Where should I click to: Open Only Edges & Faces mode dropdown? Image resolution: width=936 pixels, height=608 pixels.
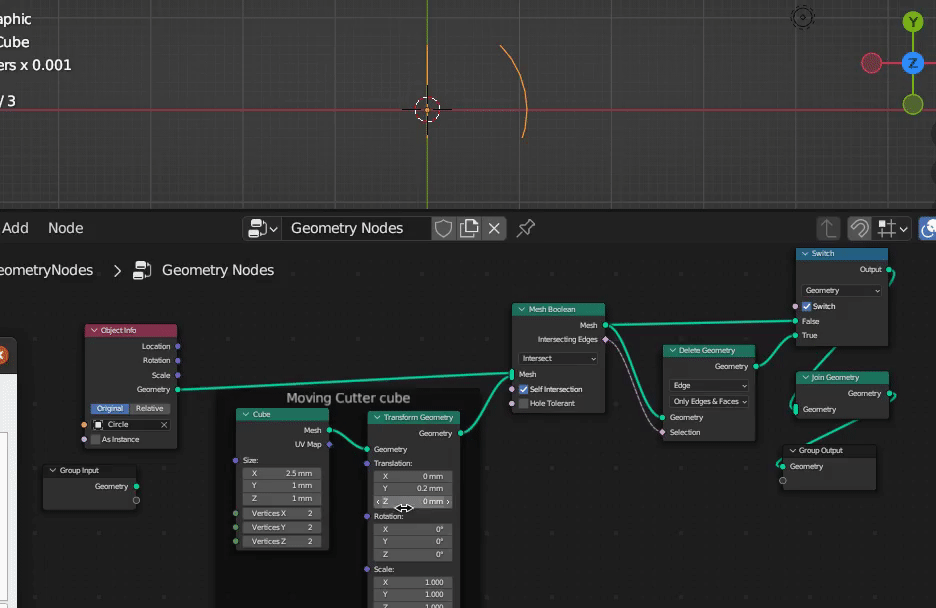pos(709,402)
